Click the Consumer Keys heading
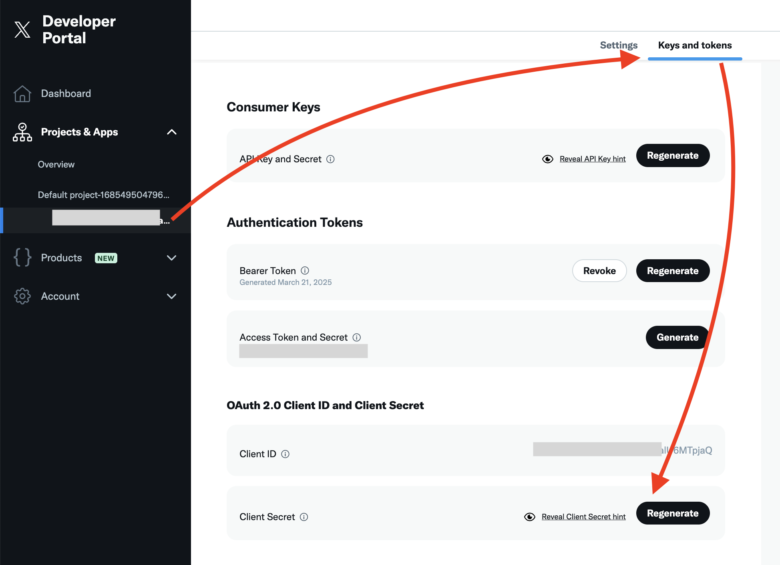 273,107
